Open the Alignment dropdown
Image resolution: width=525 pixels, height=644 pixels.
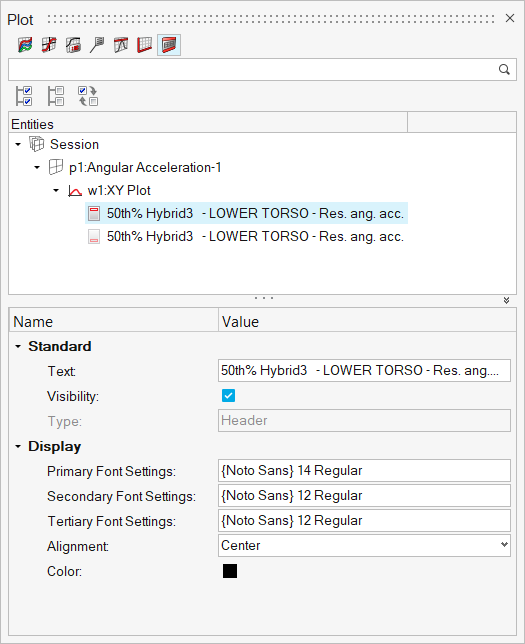coord(364,545)
